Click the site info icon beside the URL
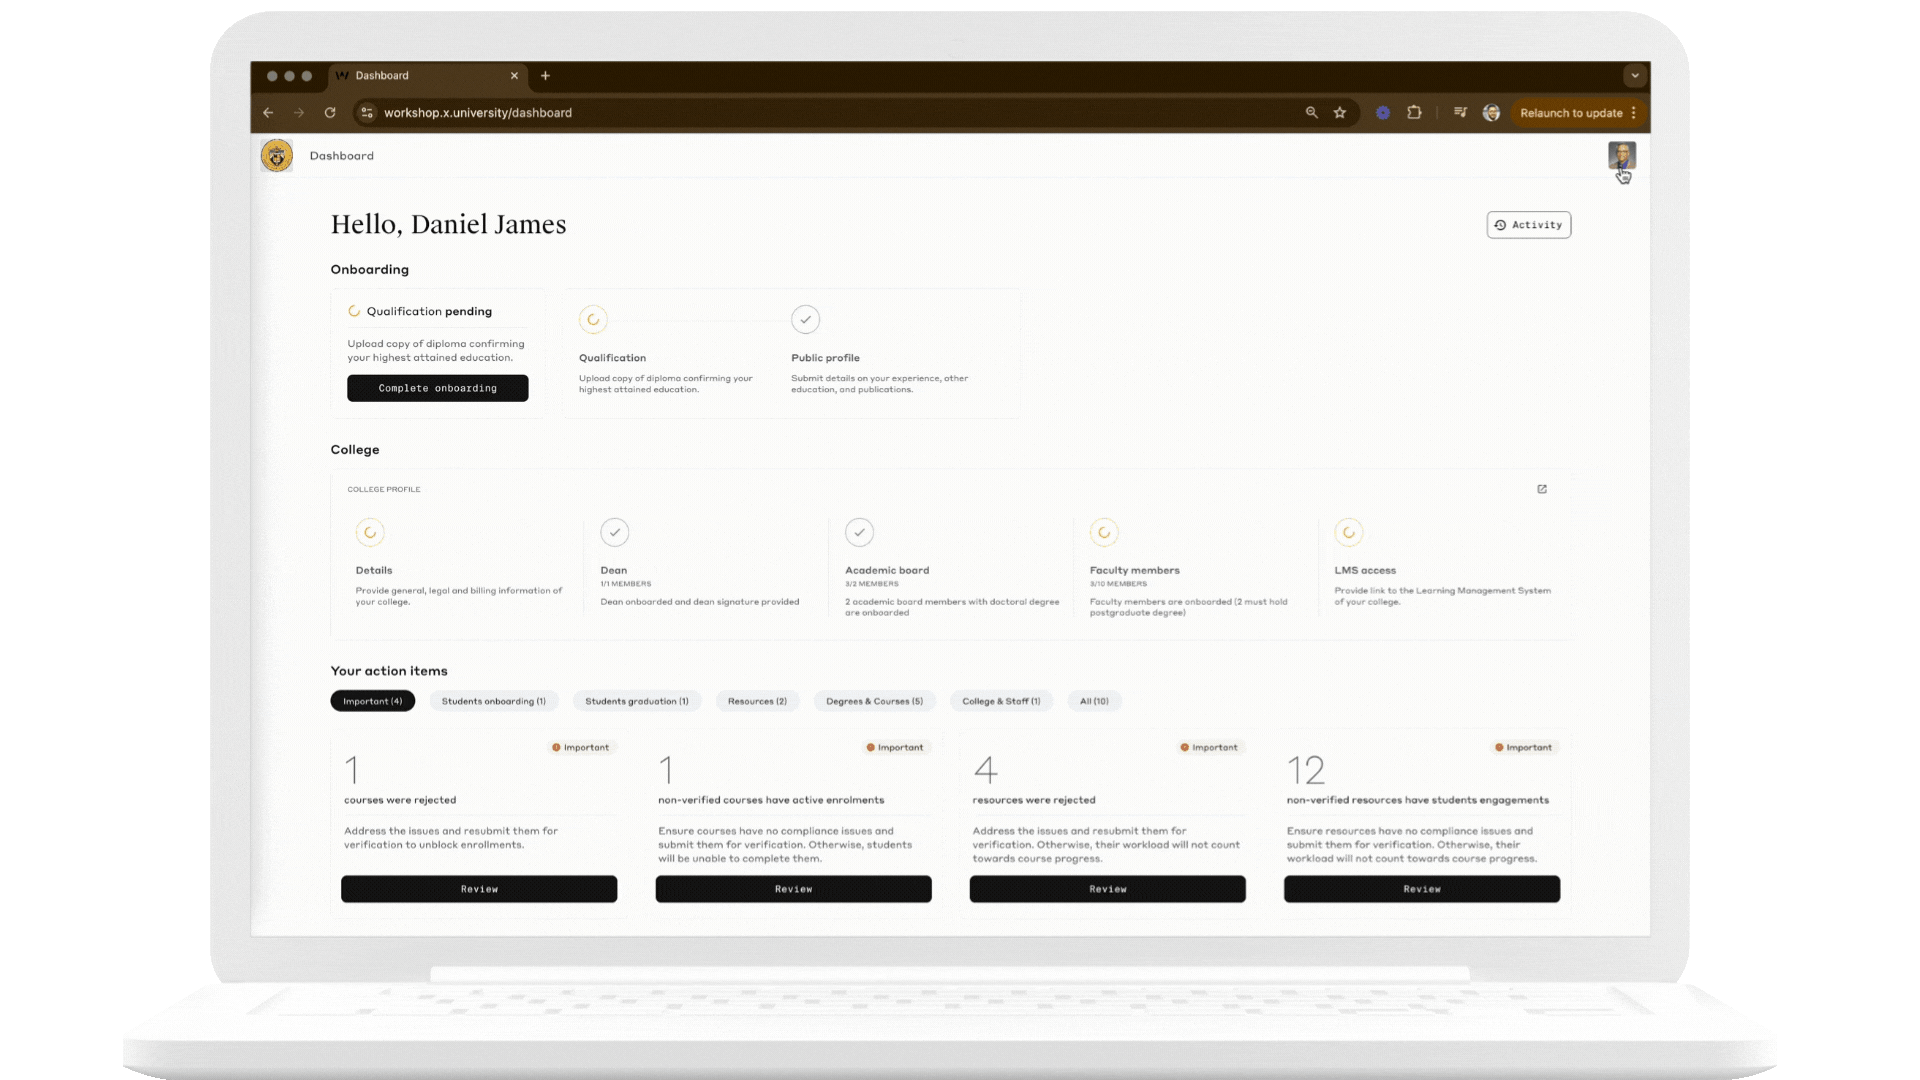The image size is (1920, 1080). coord(367,113)
